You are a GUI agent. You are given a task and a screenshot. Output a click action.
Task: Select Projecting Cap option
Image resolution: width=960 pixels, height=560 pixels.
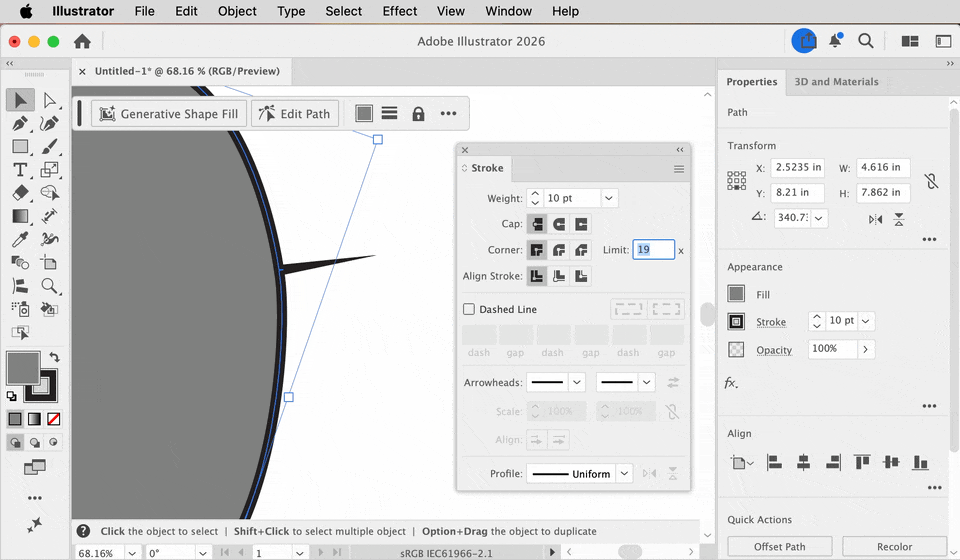point(581,224)
